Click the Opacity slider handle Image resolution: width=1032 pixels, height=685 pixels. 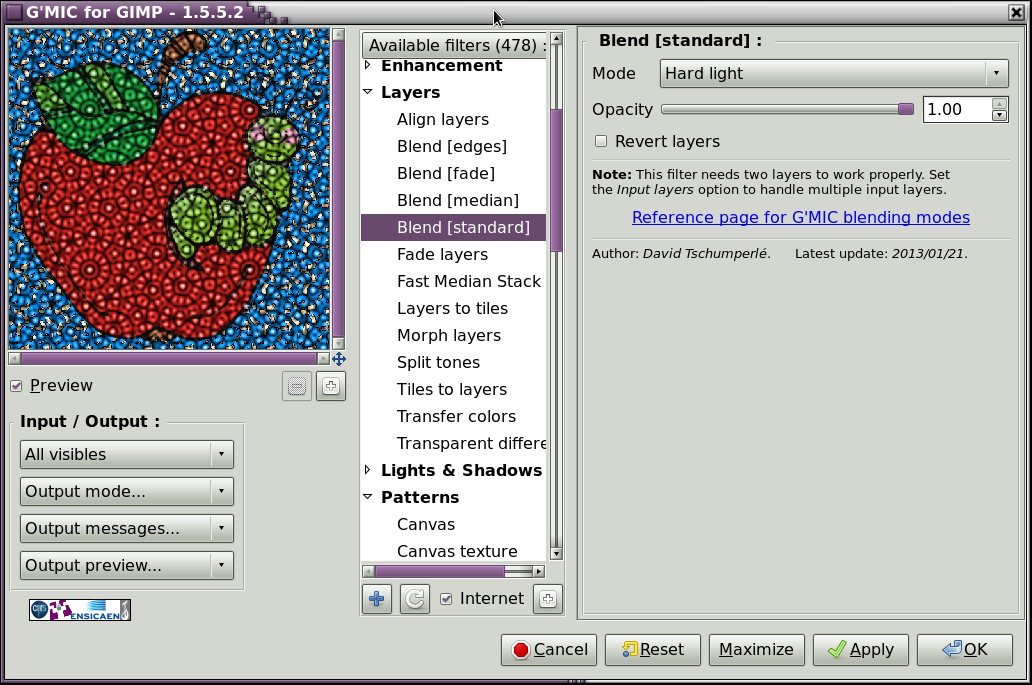click(906, 109)
